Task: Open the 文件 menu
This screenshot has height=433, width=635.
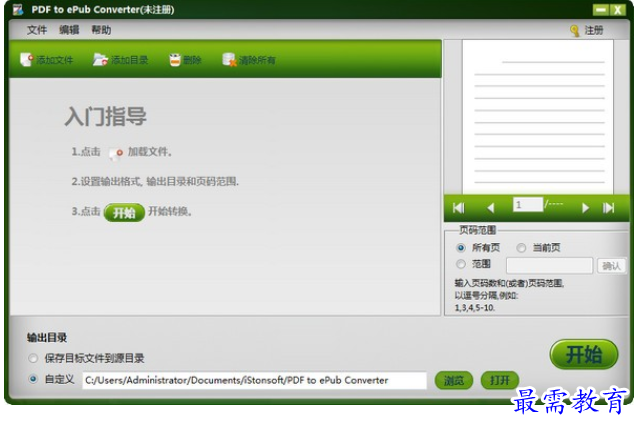Action: [x=37, y=30]
